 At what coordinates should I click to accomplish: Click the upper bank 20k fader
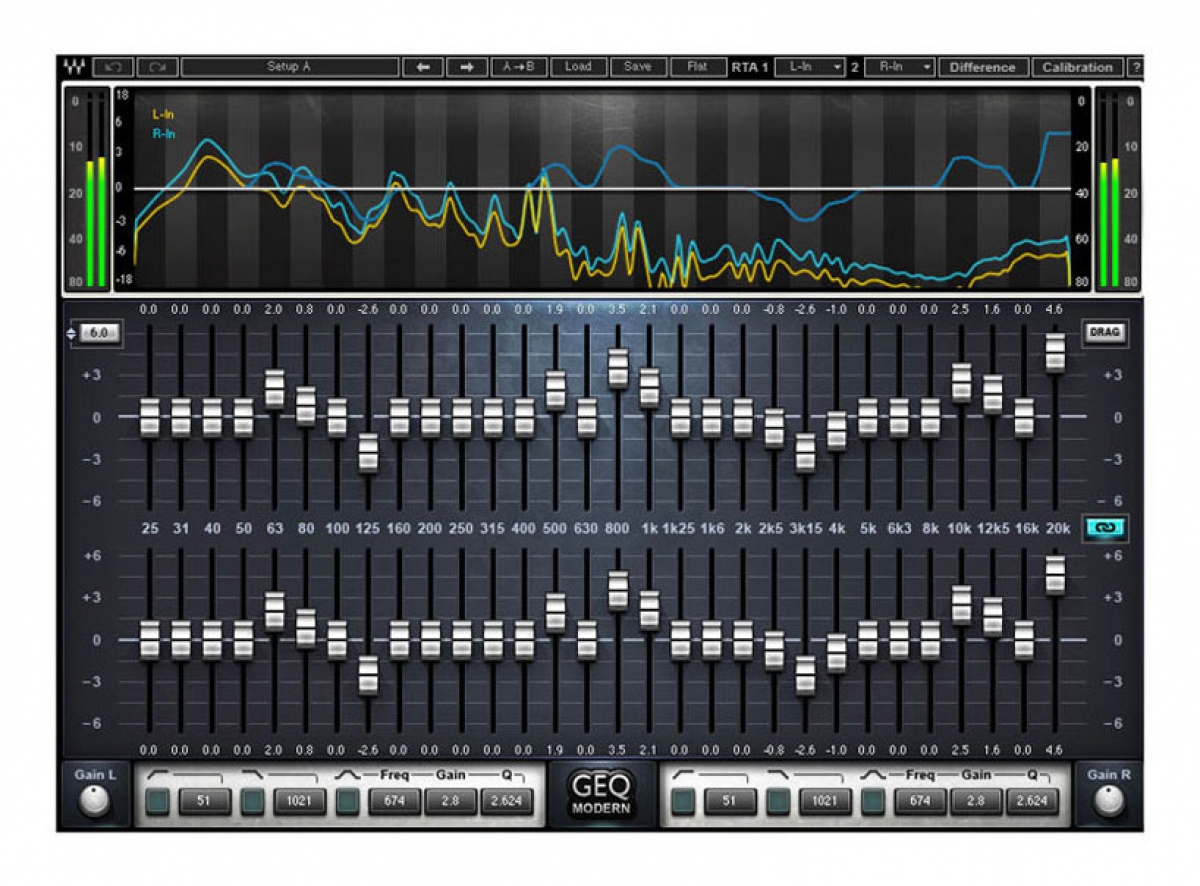[1055, 353]
